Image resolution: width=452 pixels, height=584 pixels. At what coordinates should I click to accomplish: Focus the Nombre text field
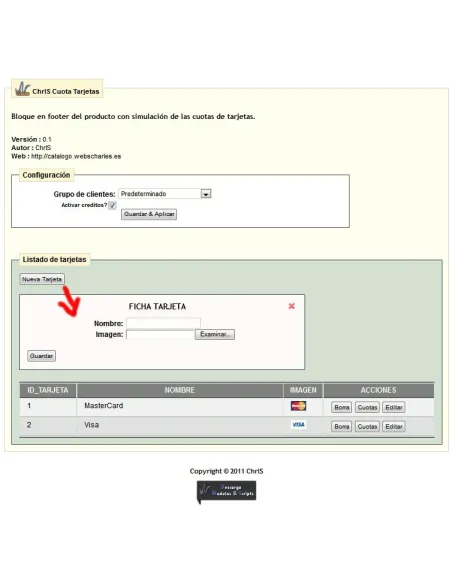(163, 323)
